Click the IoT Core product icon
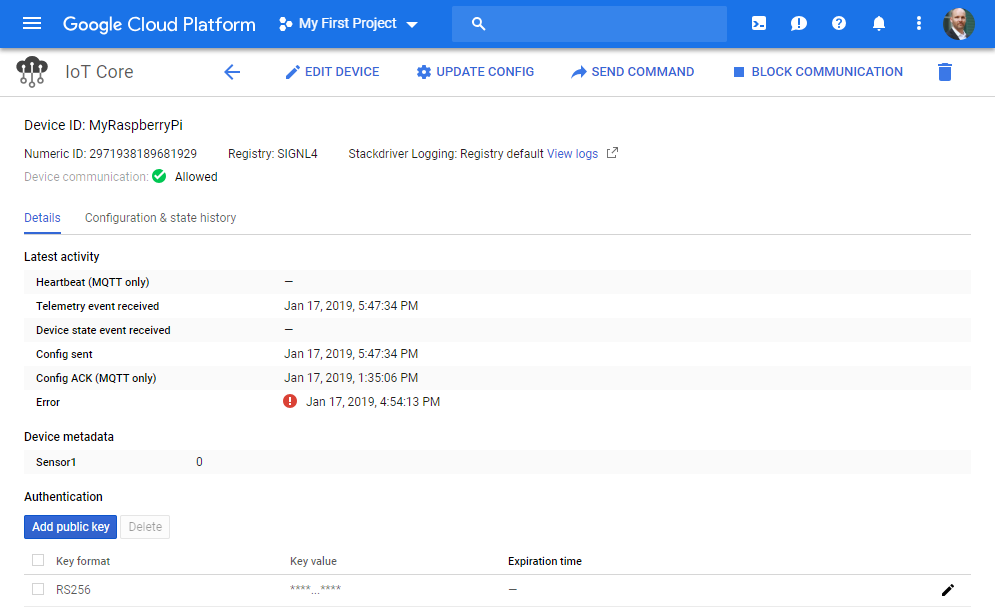The width and height of the screenshot is (995, 612). click(x=32, y=72)
